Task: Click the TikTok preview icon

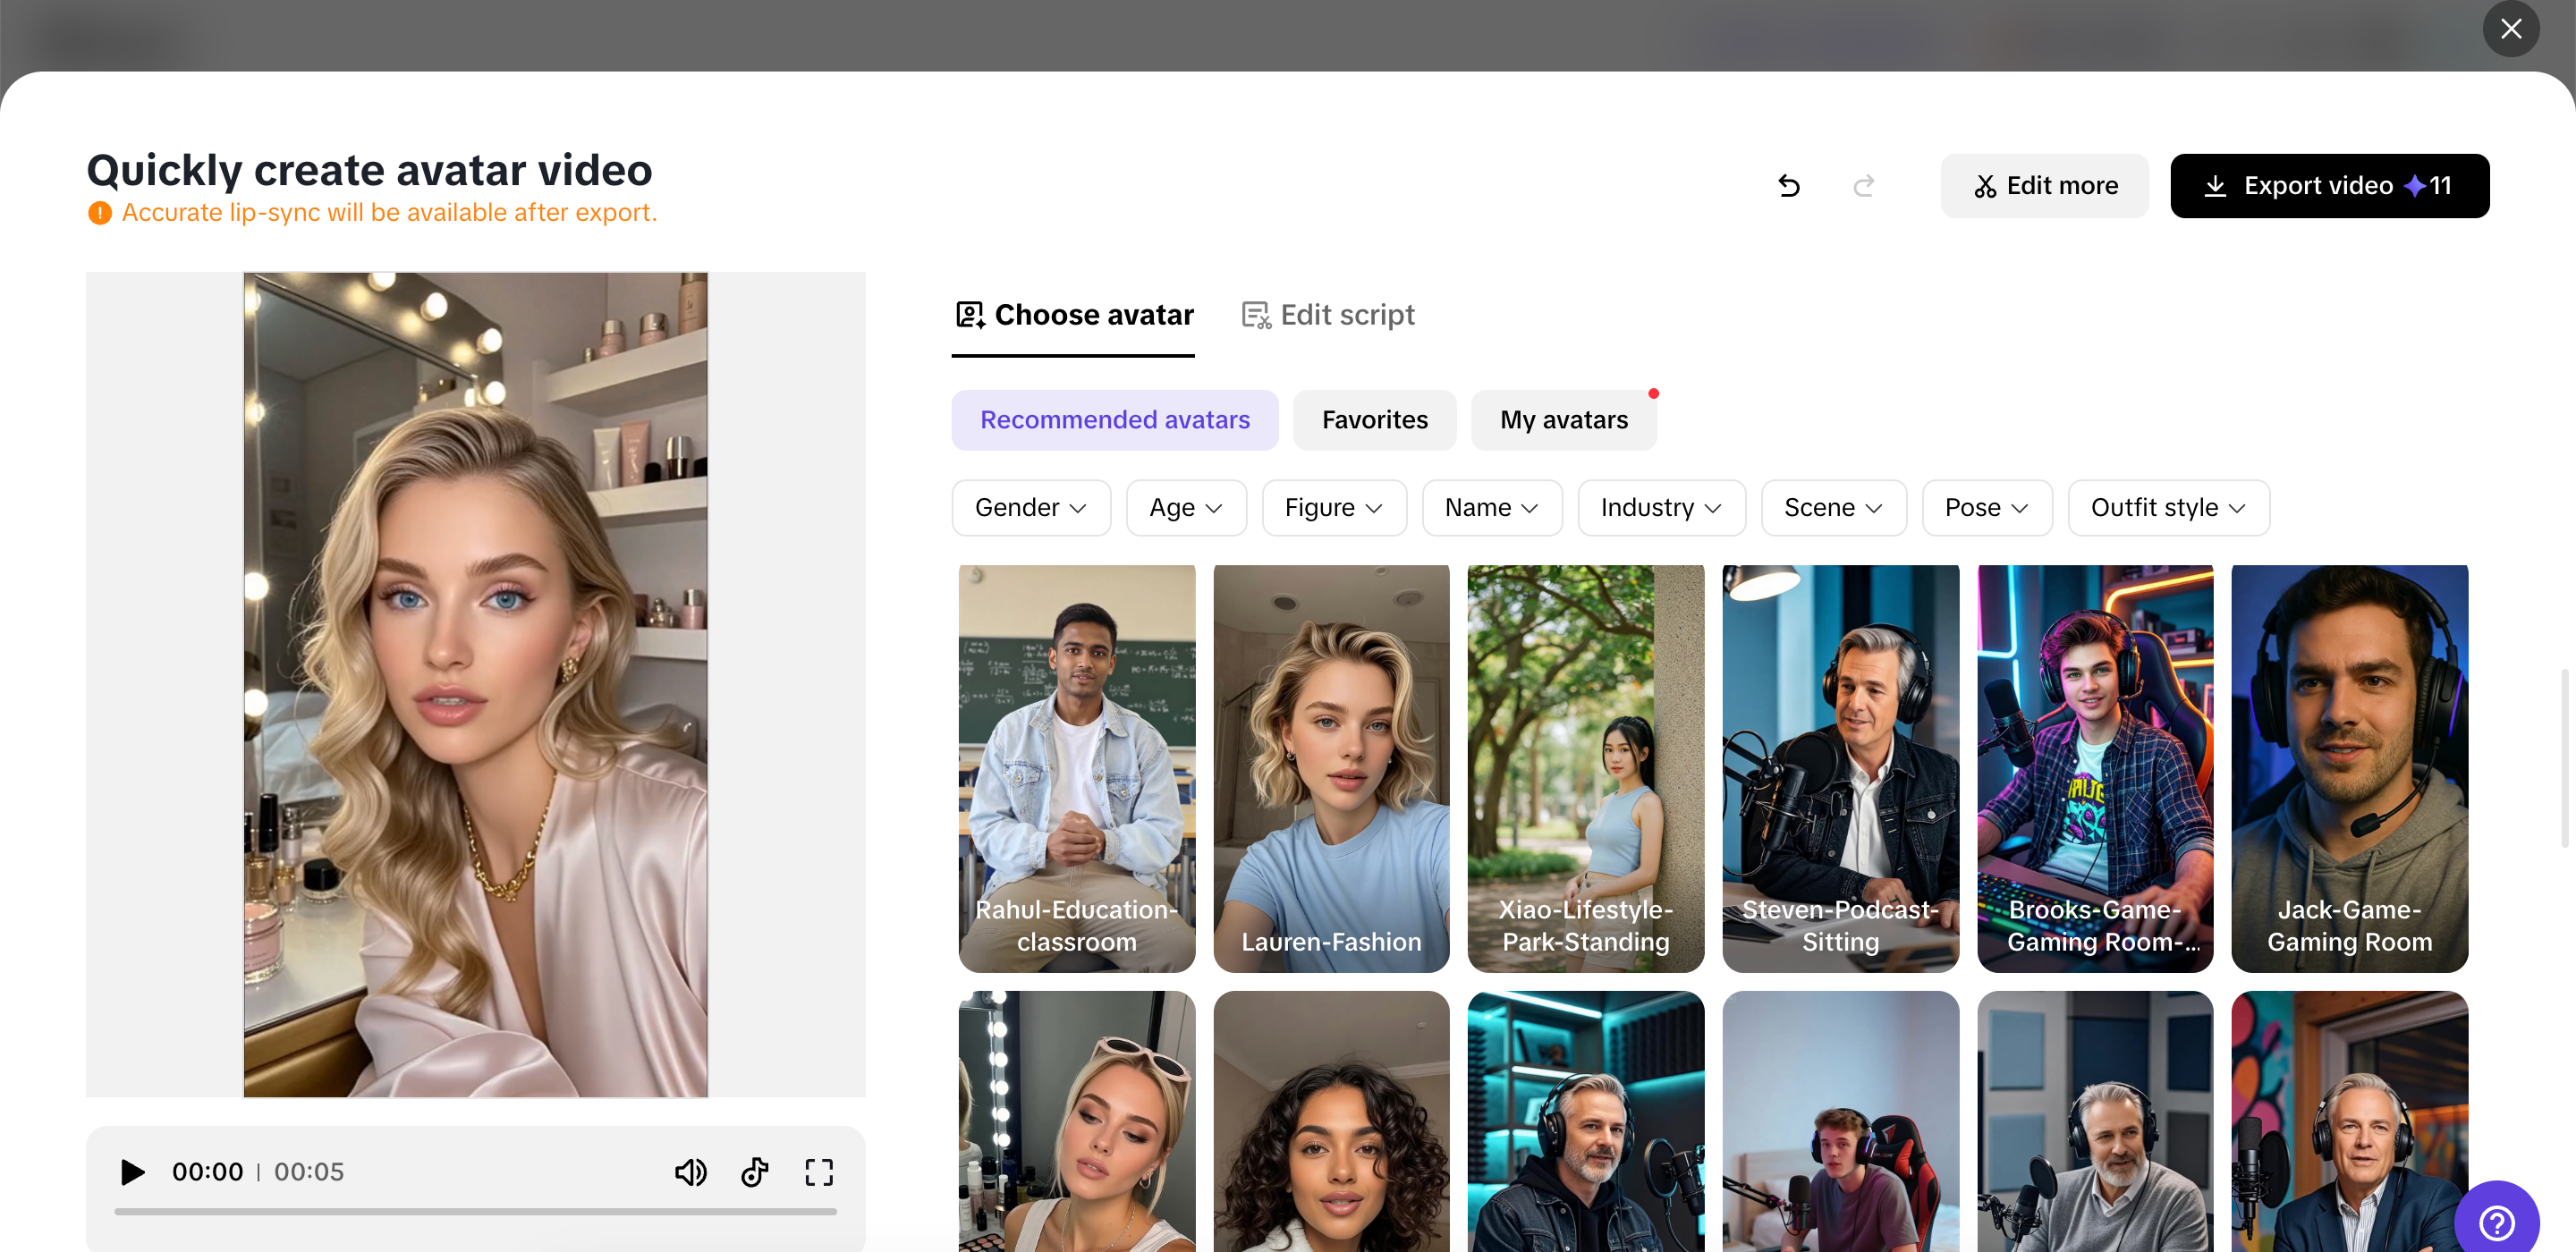Action: point(755,1171)
